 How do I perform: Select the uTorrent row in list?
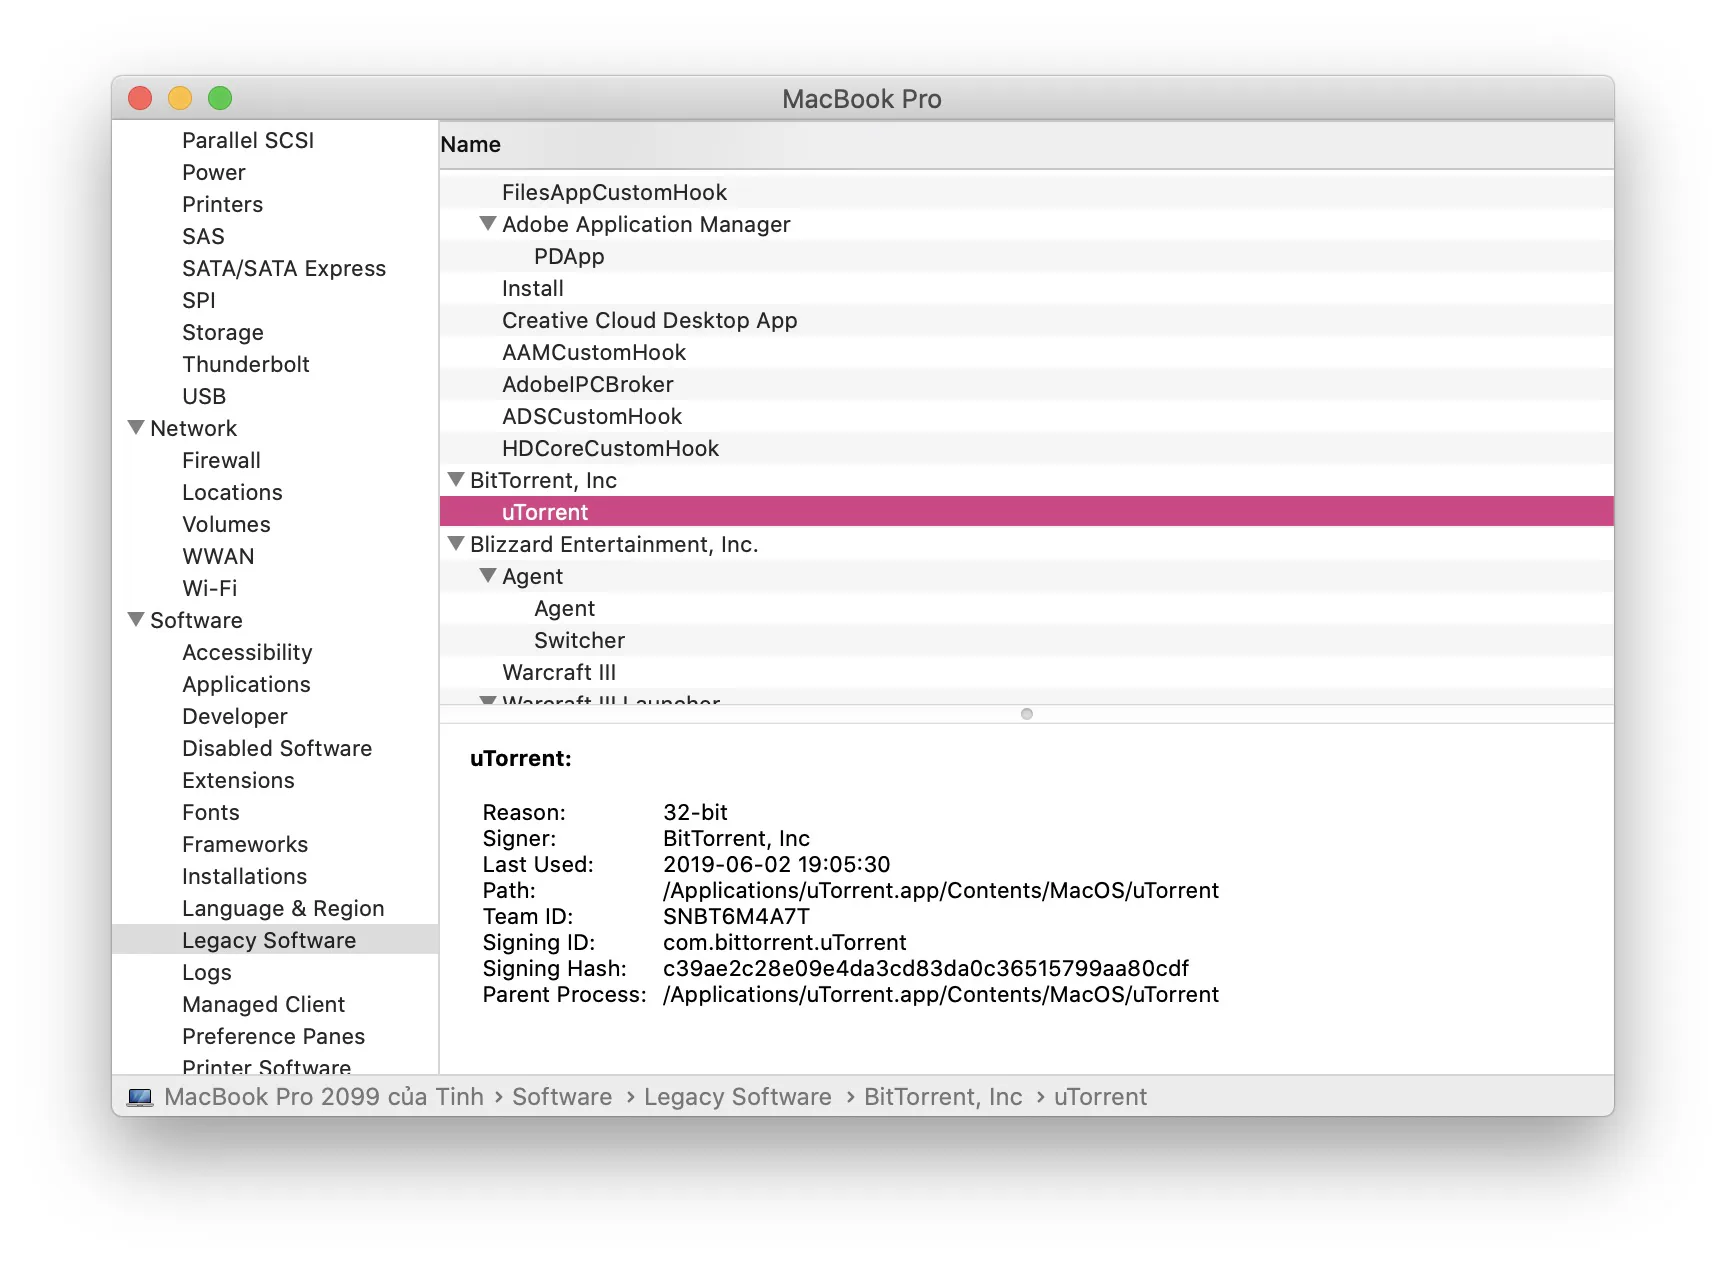[x=1026, y=512]
